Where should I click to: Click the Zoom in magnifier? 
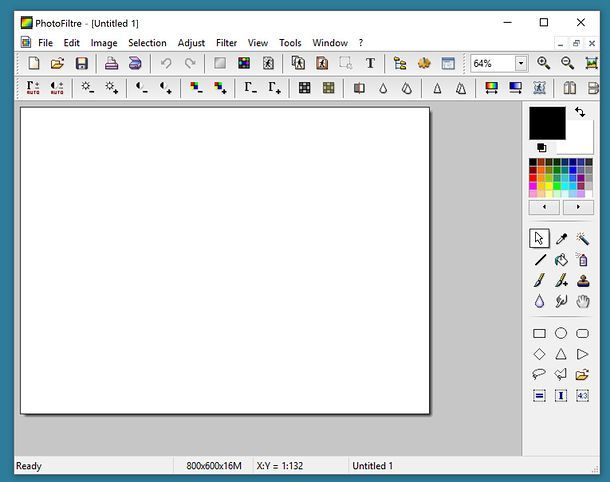pos(543,63)
